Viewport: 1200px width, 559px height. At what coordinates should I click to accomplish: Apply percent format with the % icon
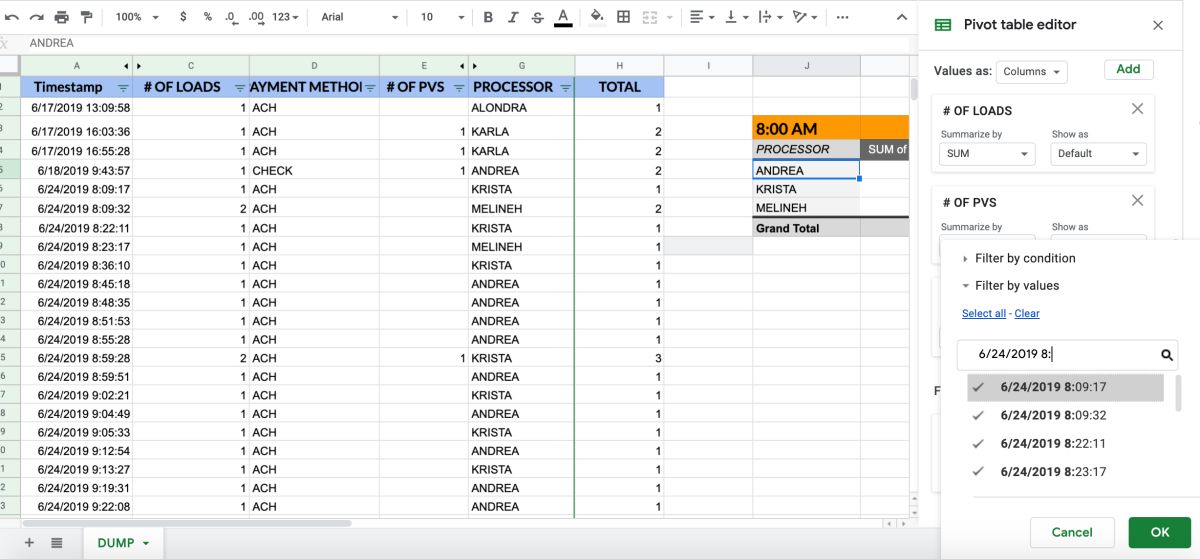pos(207,17)
